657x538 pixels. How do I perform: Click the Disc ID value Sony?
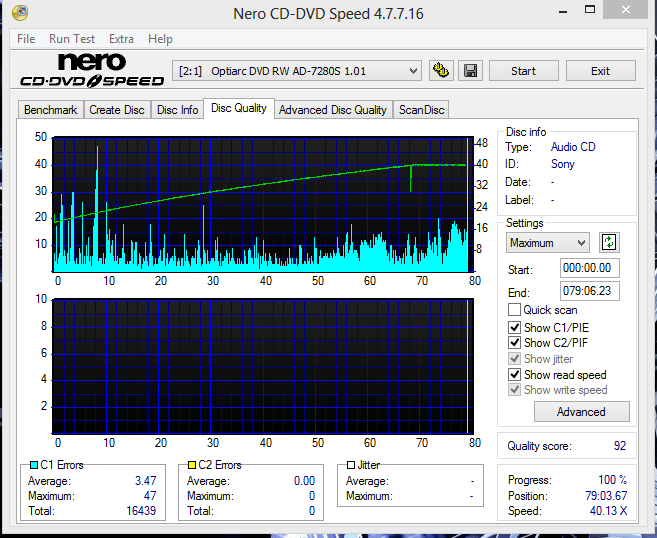pyautogui.click(x=562, y=164)
